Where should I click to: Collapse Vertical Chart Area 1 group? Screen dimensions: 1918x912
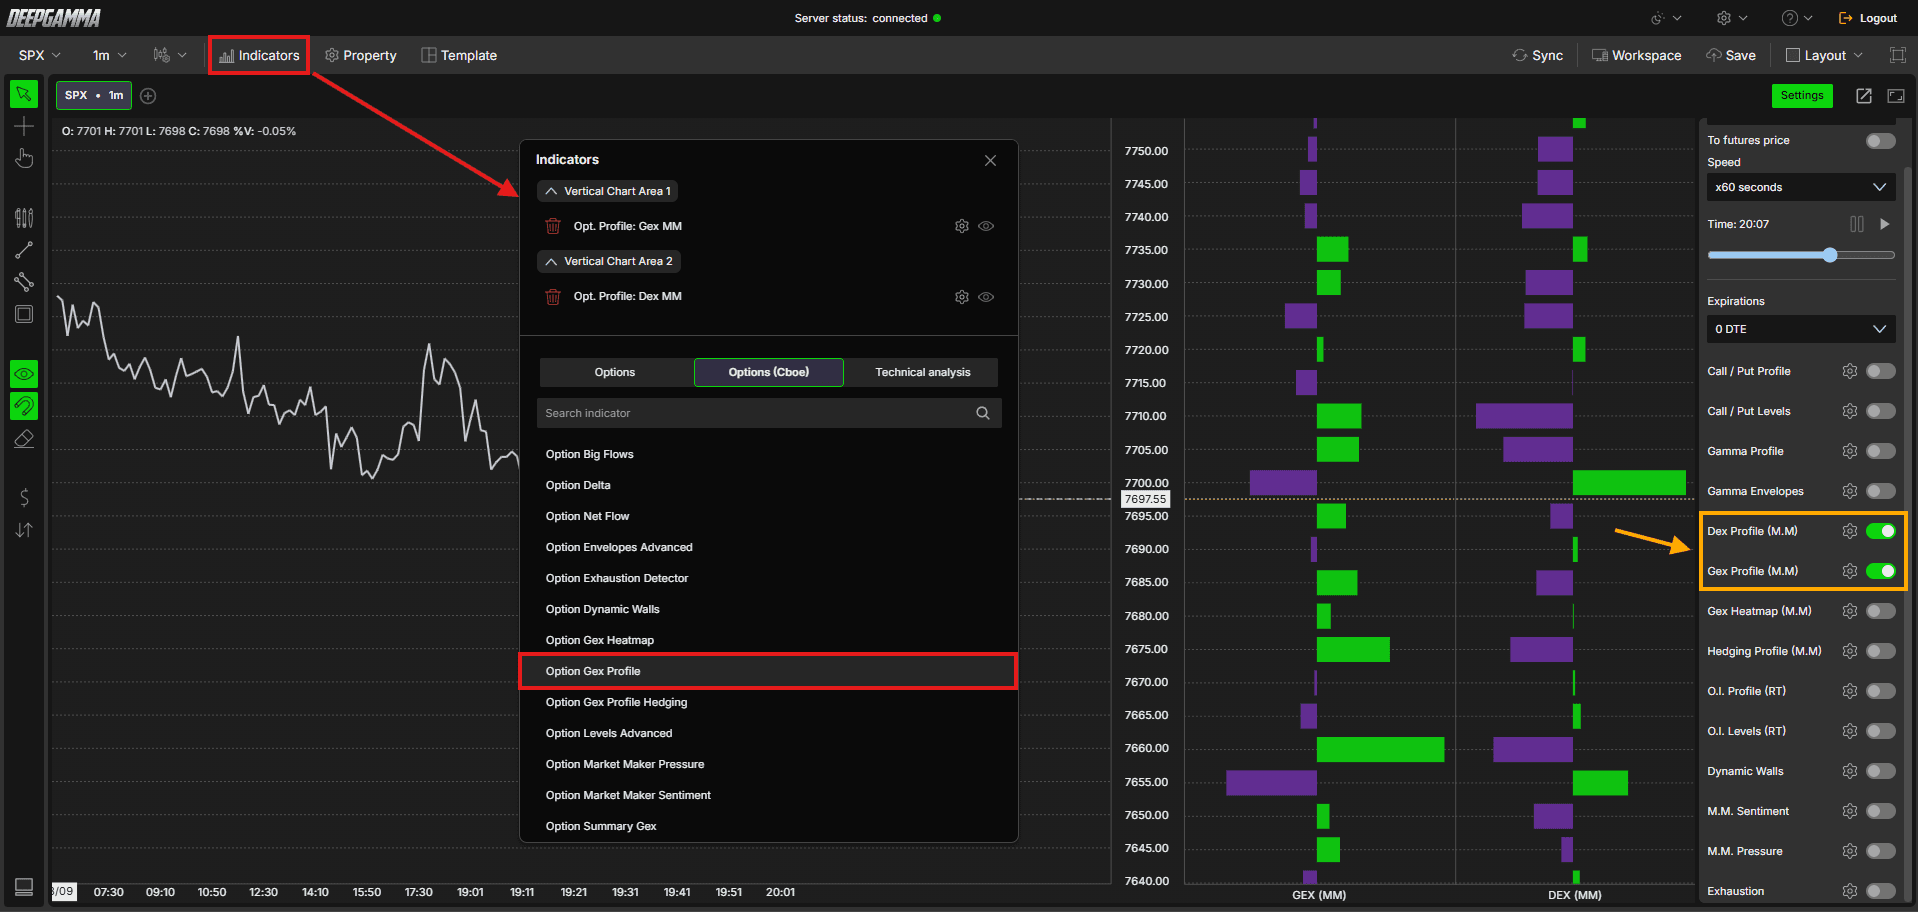pos(608,191)
